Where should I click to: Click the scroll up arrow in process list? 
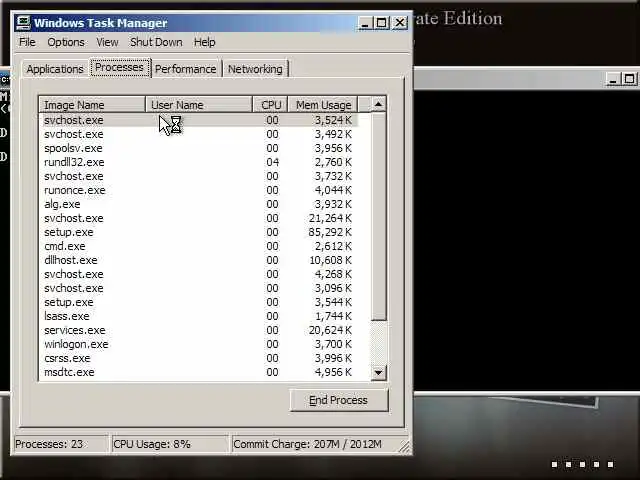(x=378, y=104)
